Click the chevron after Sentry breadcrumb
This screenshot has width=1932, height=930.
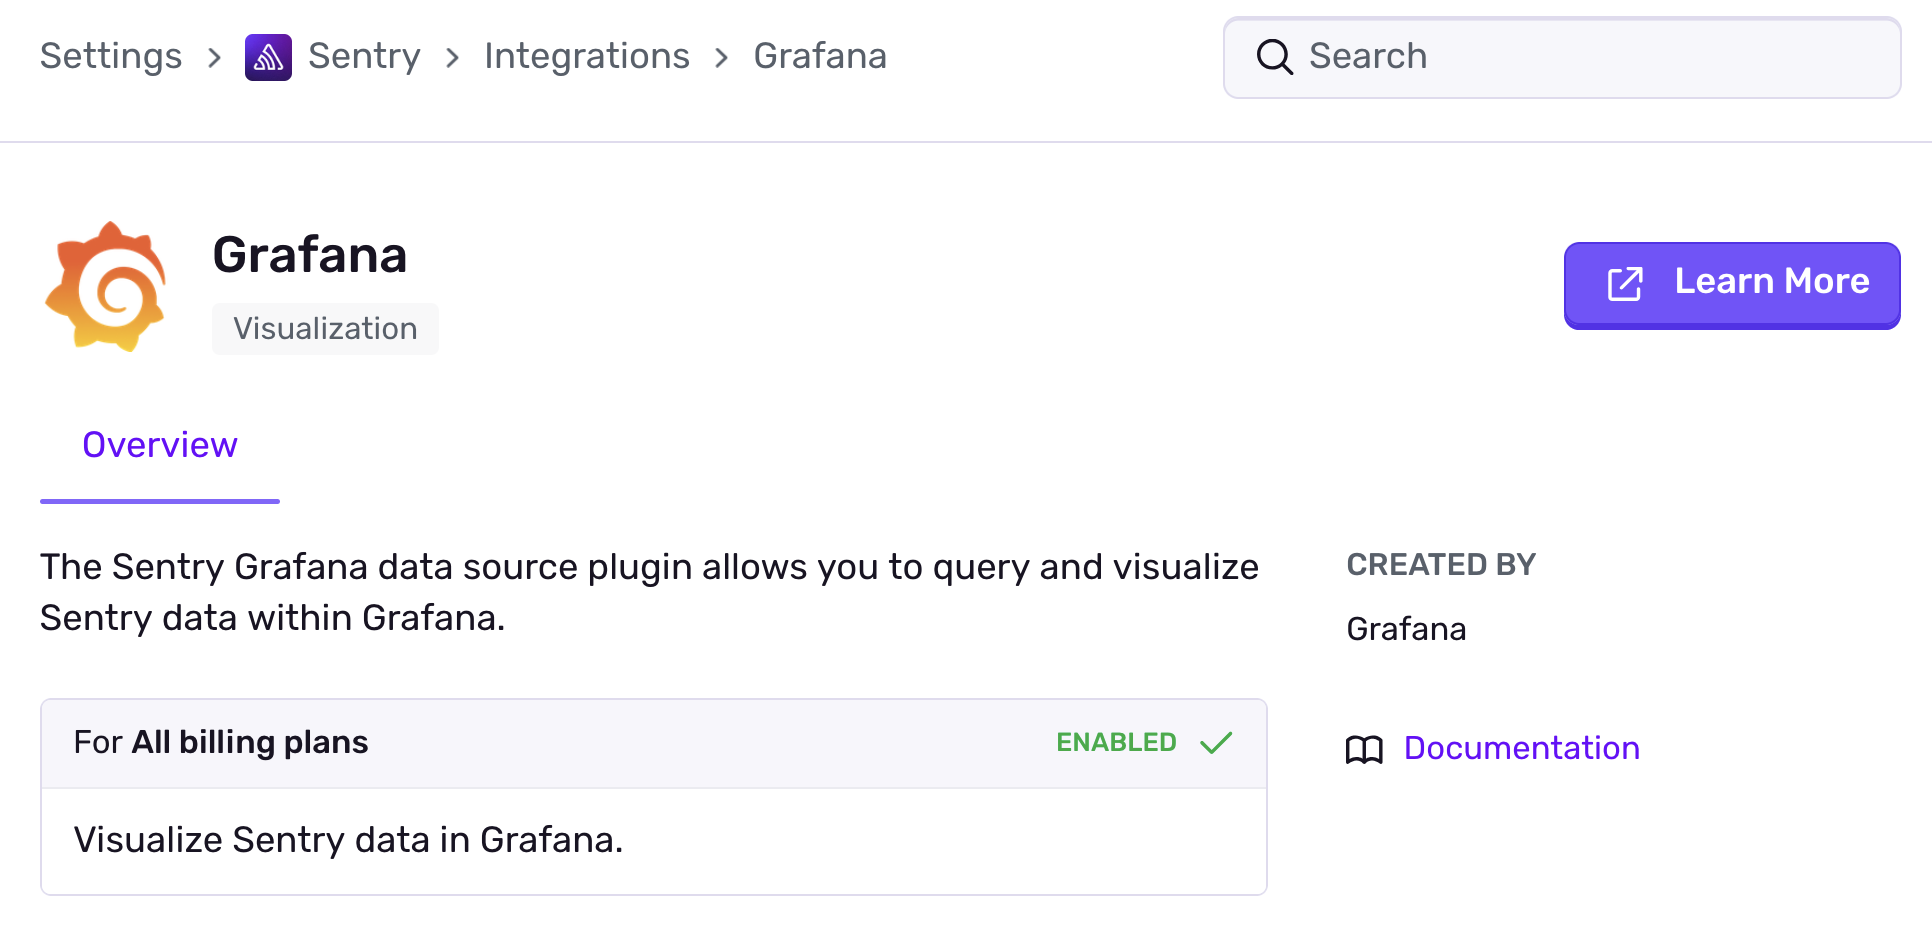452,58
